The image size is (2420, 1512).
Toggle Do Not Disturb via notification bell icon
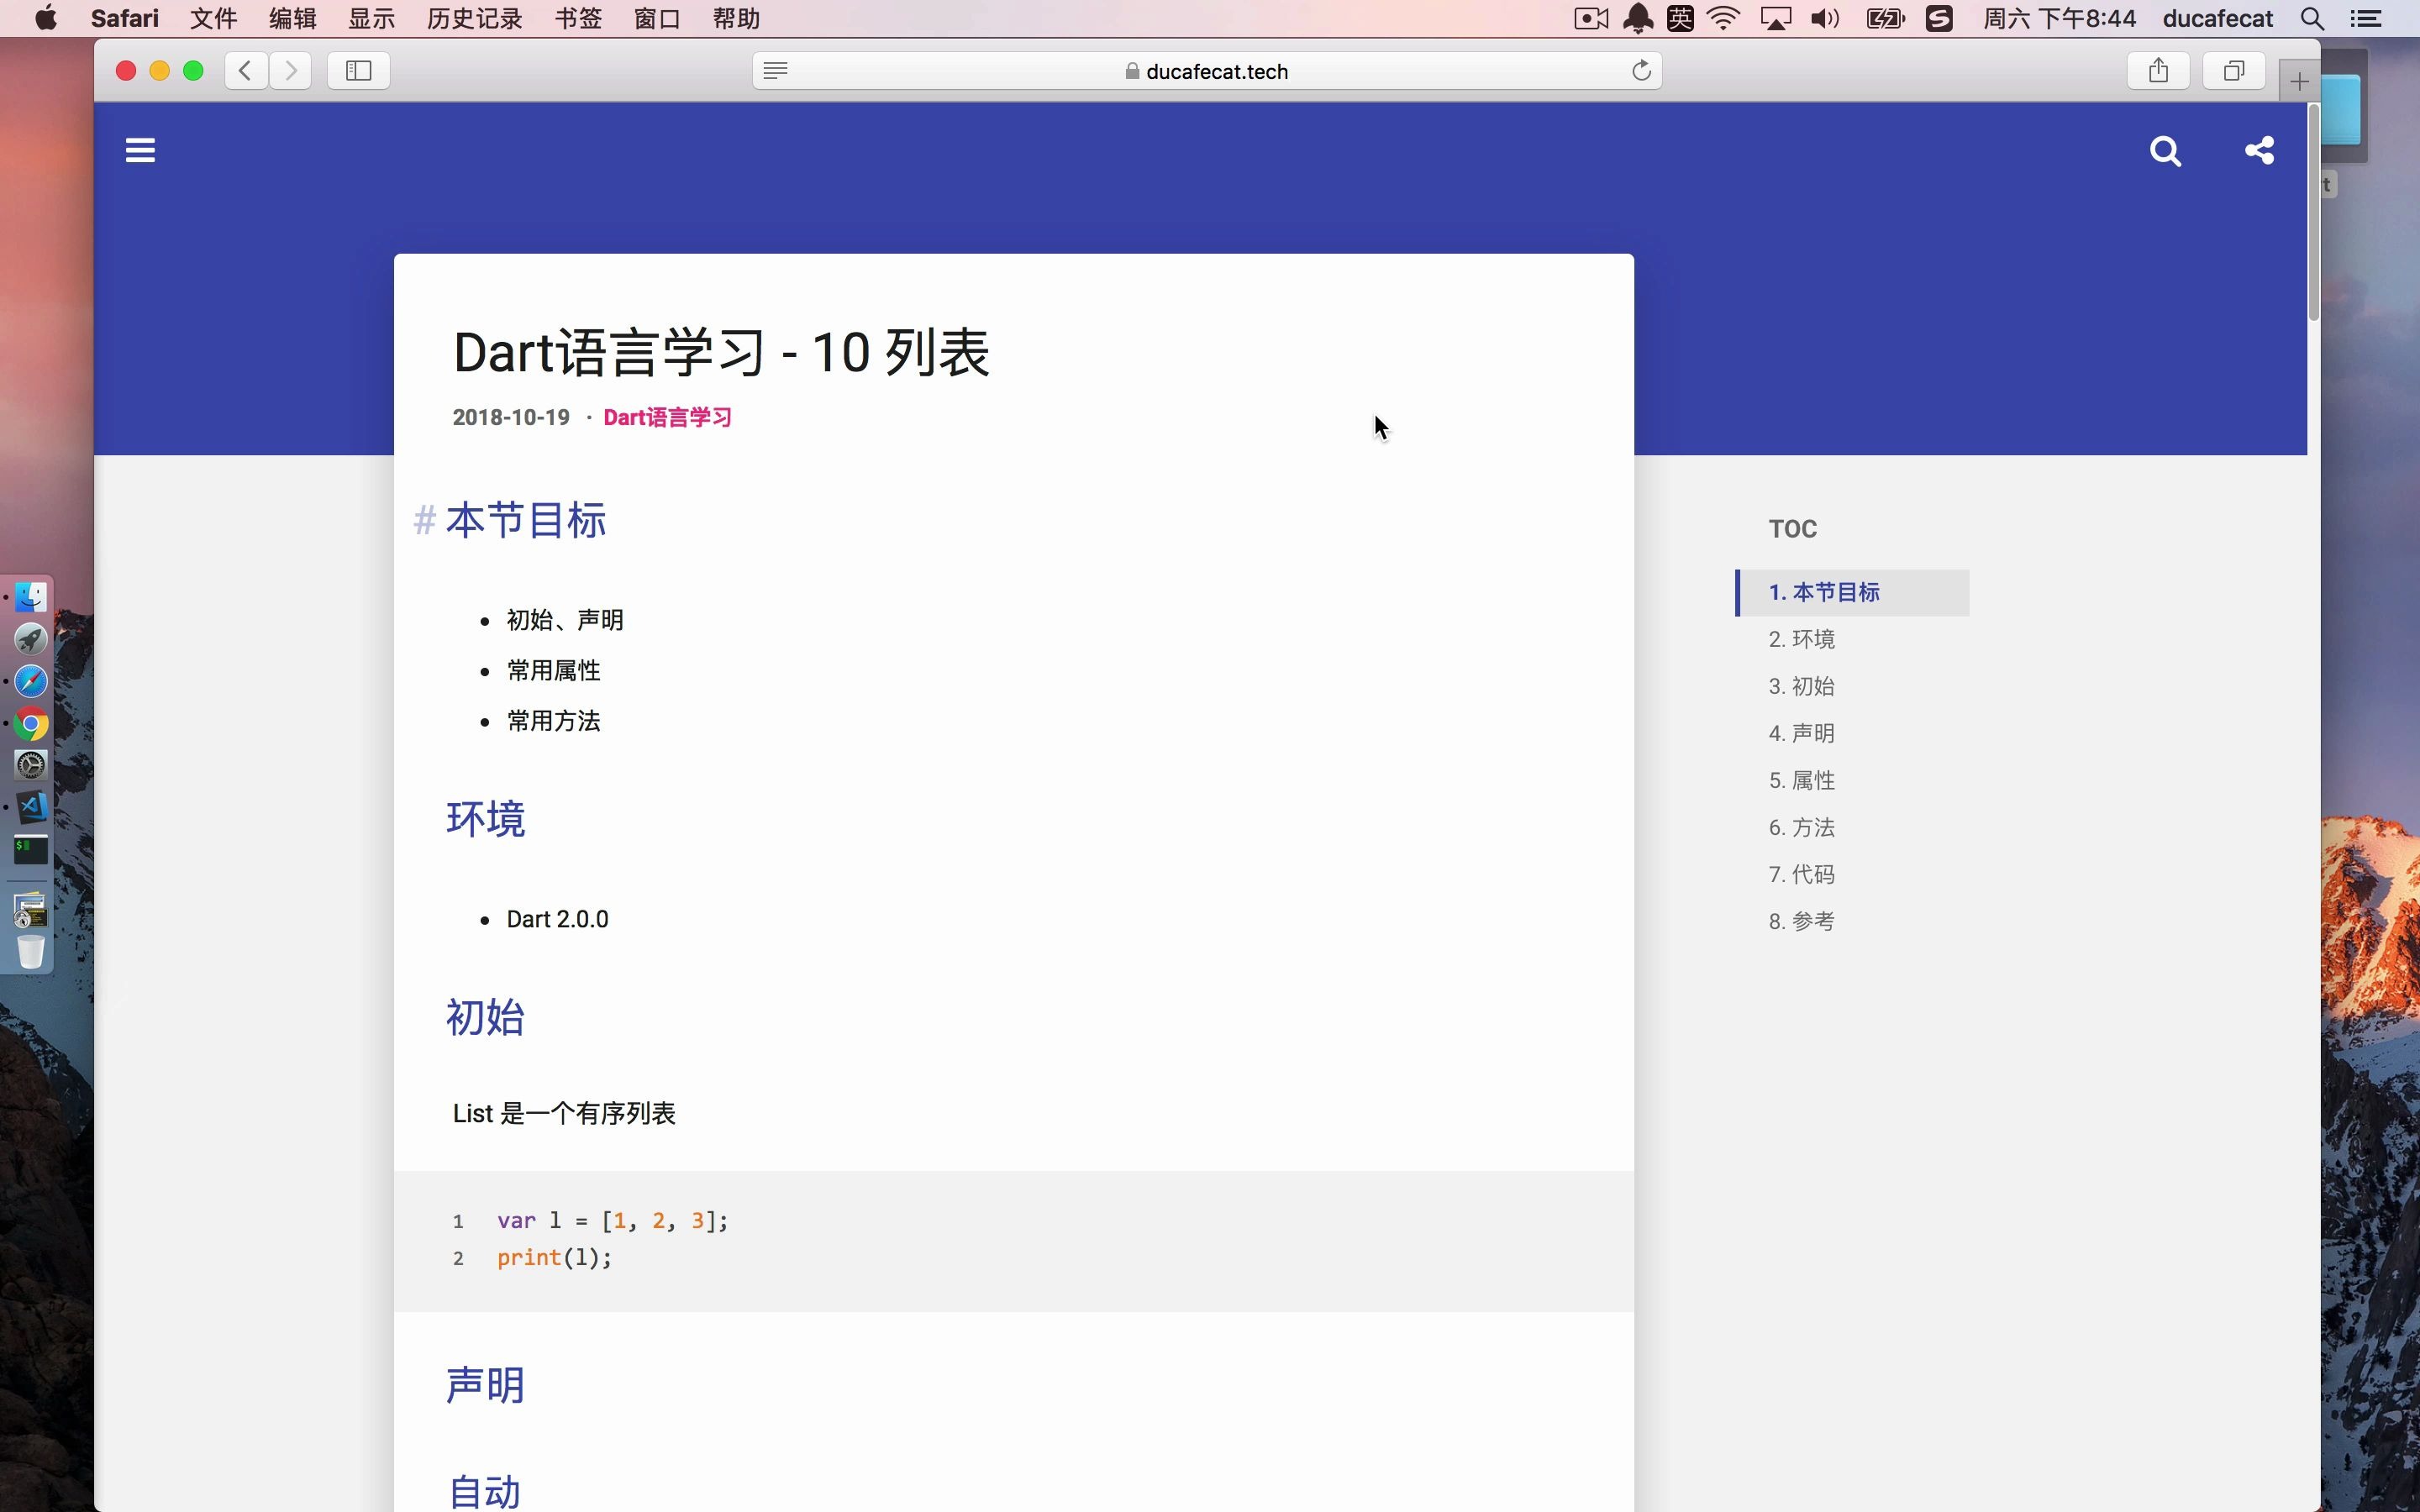(x=1637, y=18)
